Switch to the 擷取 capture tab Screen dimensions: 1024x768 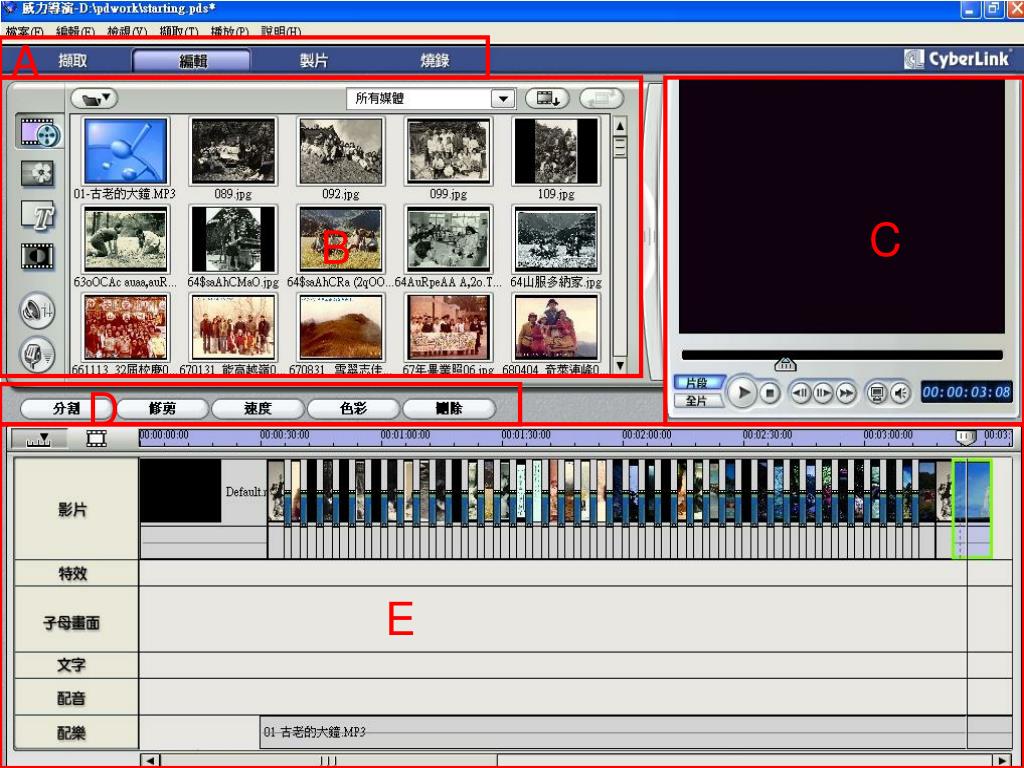[x=72, y=61]
